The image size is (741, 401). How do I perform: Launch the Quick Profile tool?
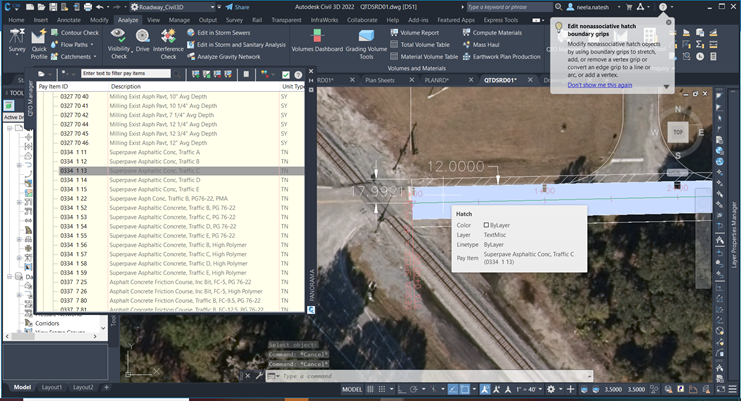point(39,43)
